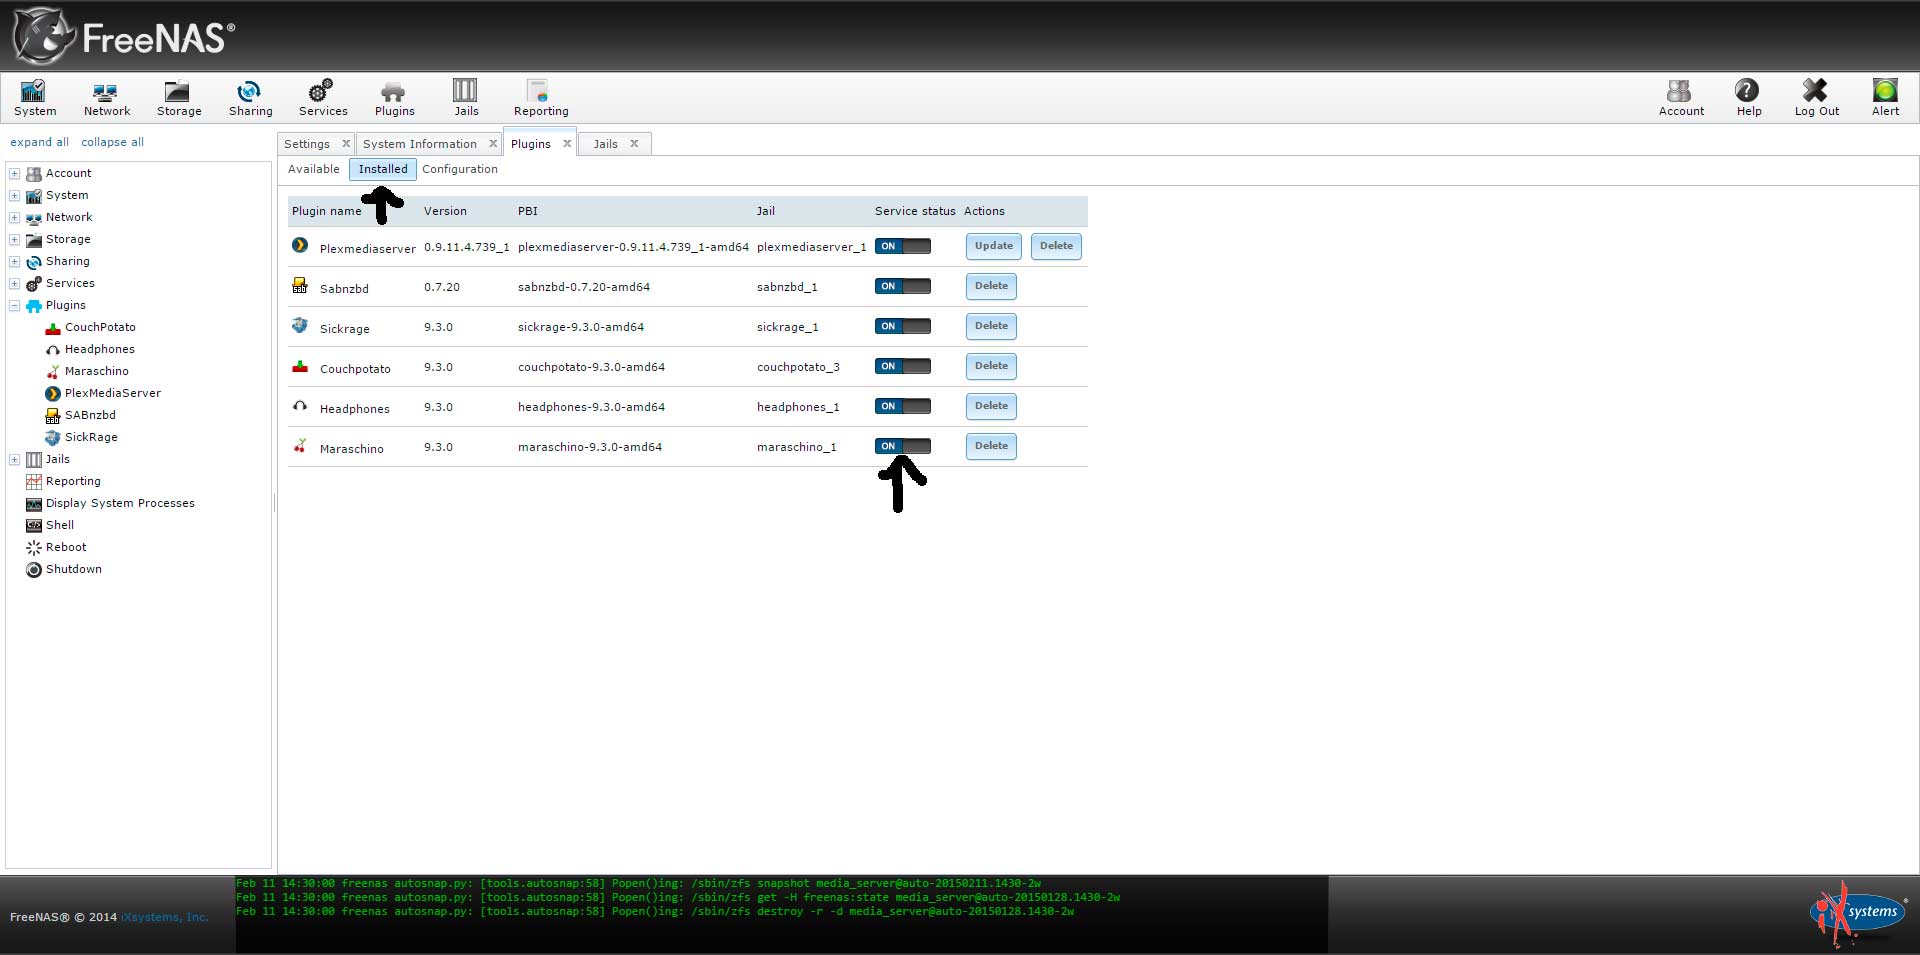
Task: Open Display System Processes in sidebar
Action: click(x=120, y=503)
